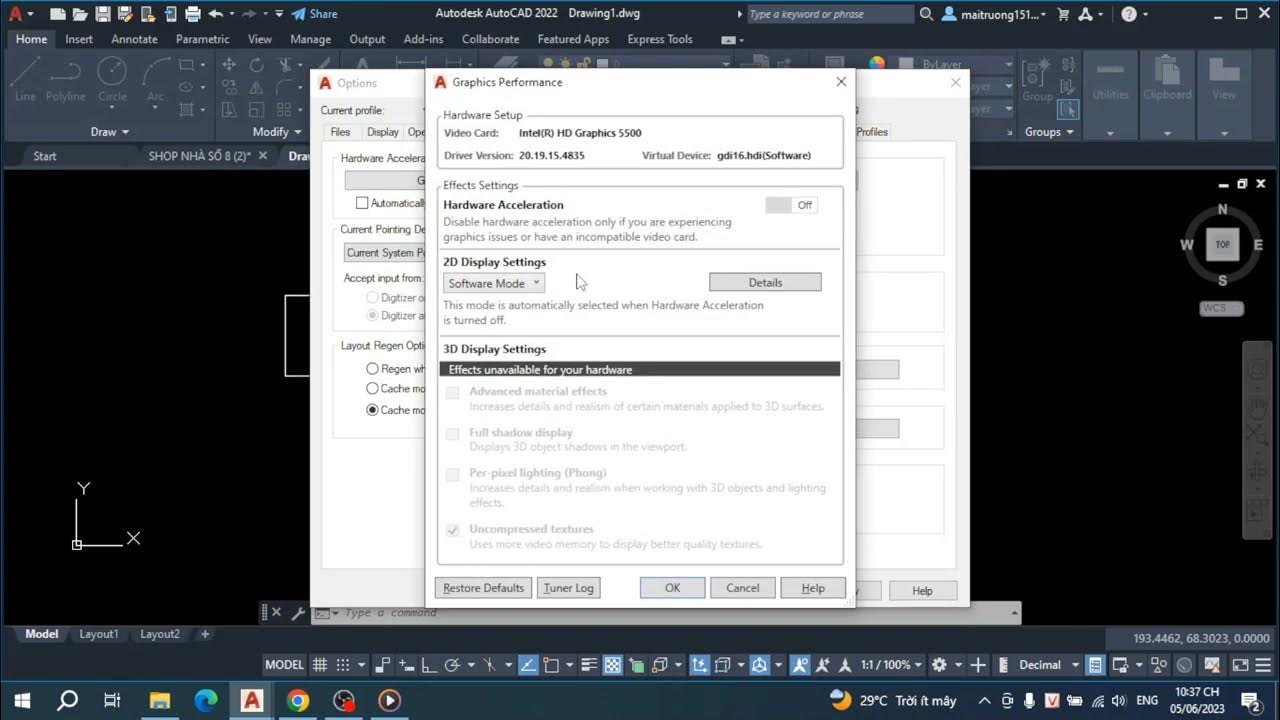Click the Customization menu icon in status bar
The image size is (1280, 720).
tap(1262, 665)
